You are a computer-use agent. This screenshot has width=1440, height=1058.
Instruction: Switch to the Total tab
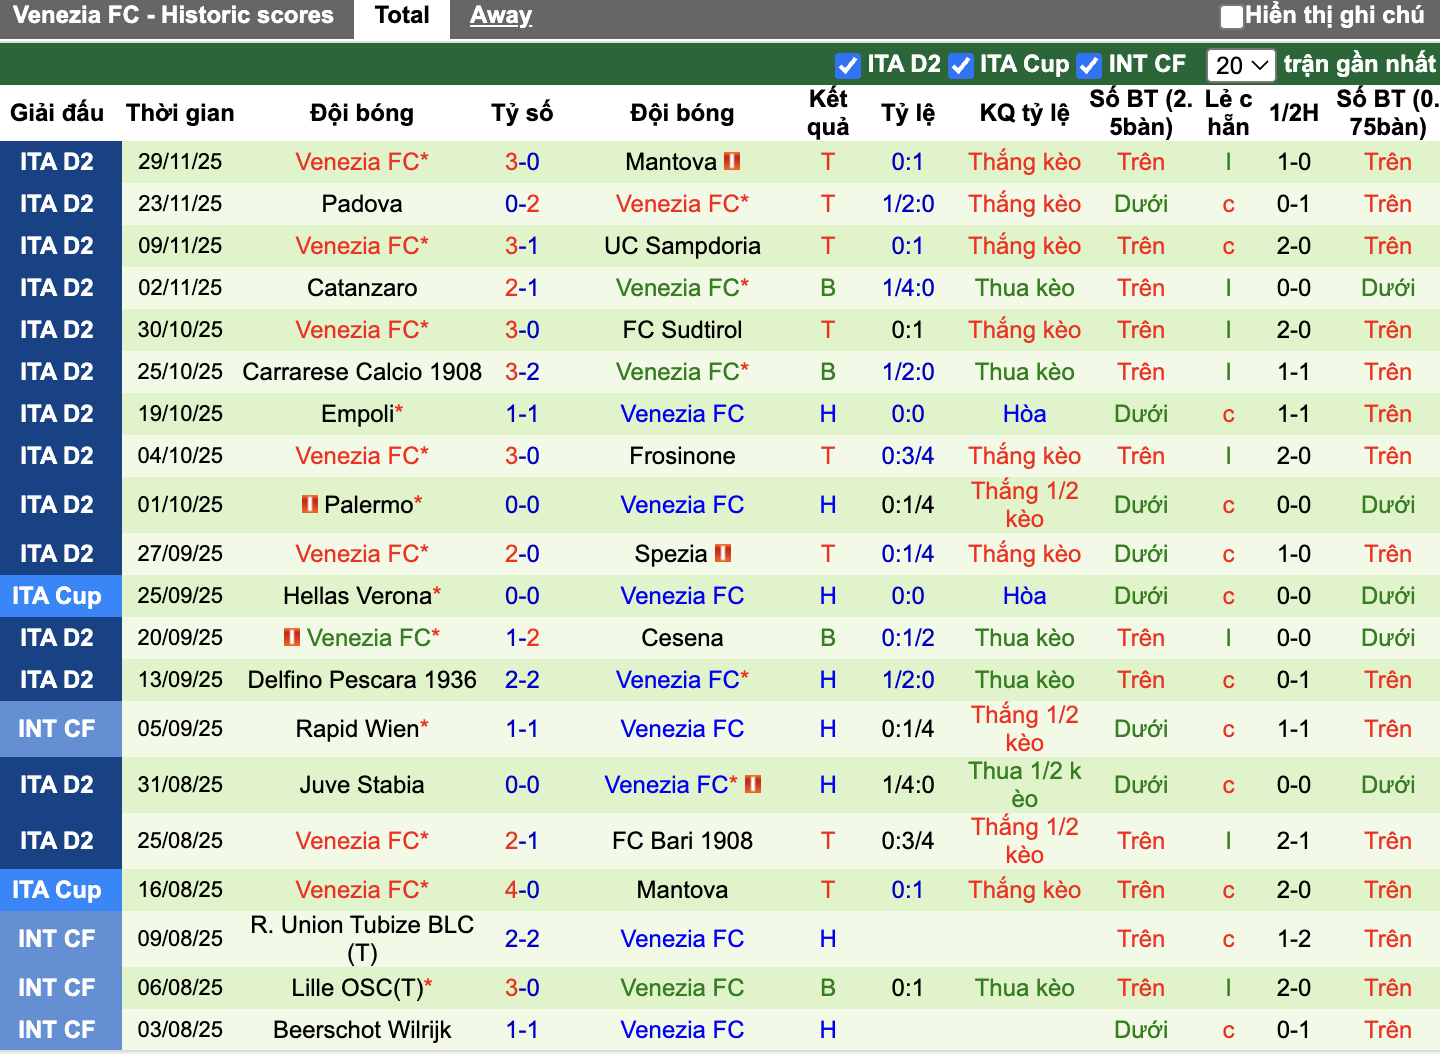pos(402,16)
